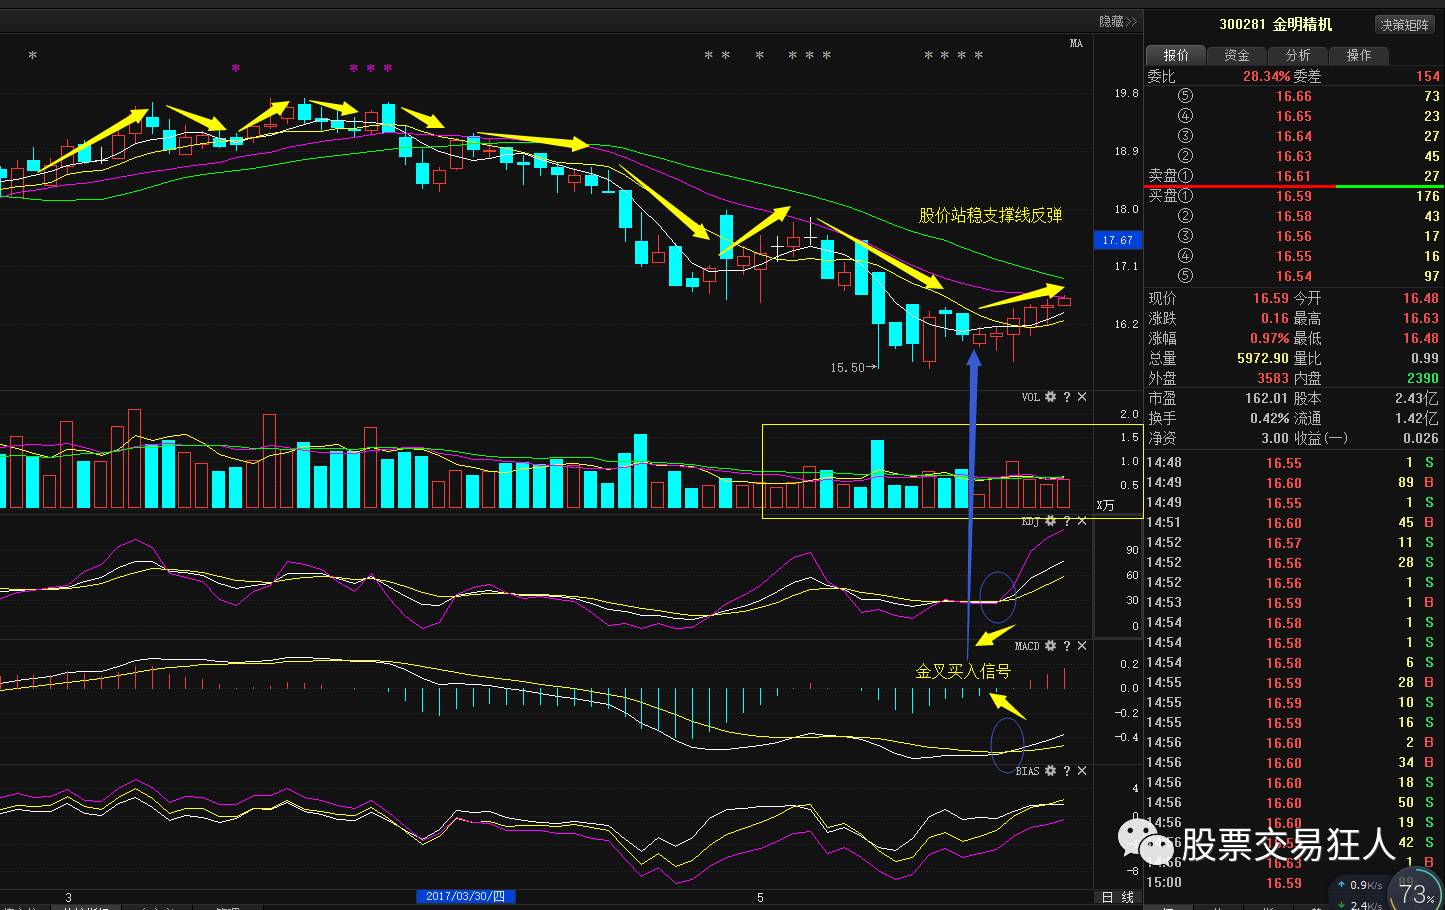Open BIAS indicator settings gear
This screenshot has height=910, width=1445.
[x=1050, y=771]
